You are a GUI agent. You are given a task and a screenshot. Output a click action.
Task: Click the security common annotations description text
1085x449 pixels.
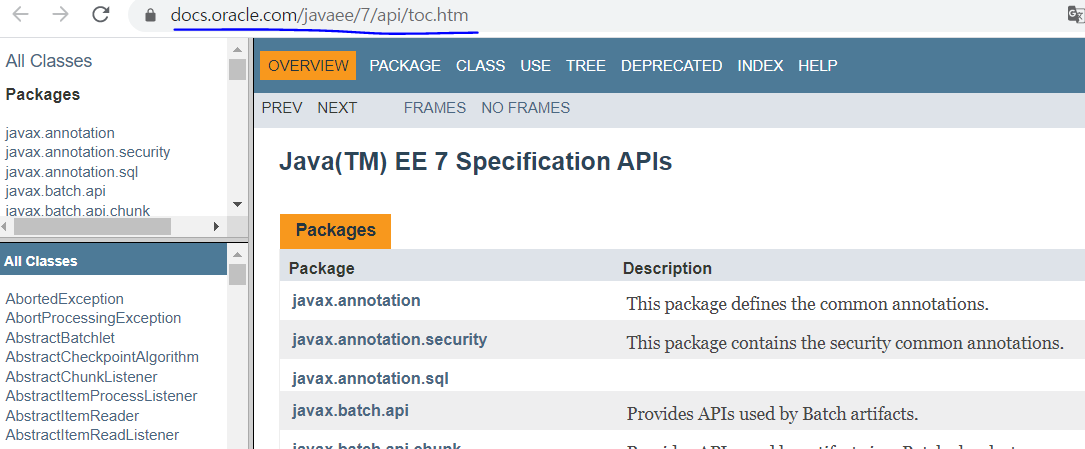click(845, 343)
